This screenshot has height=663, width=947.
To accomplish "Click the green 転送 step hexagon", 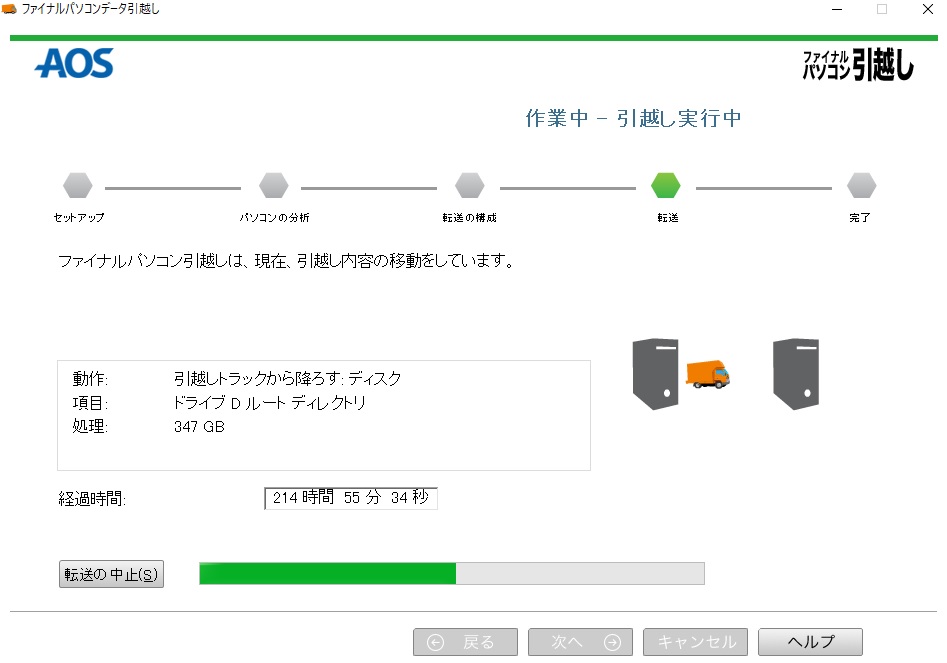I will pos(666,185).
